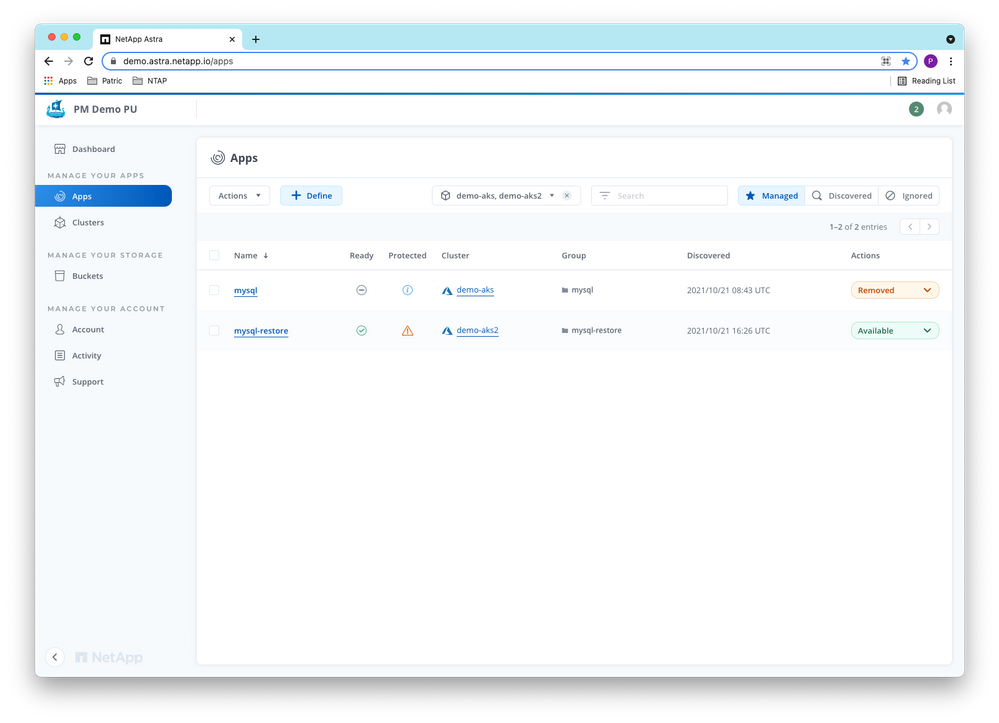Screen dimensions: 999x723
Task: Click the mysql group folder cell
Action: tap(577, 290)
